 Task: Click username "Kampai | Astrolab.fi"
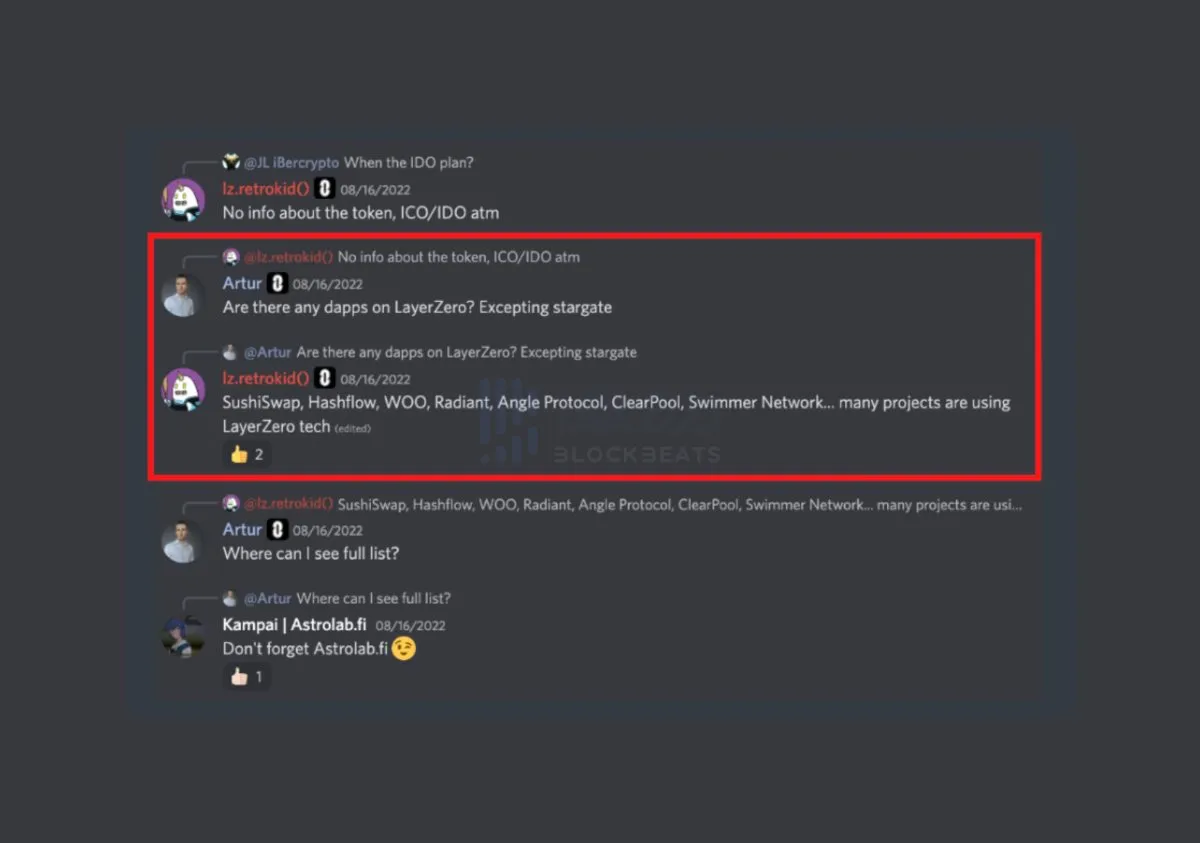point(294,625)
